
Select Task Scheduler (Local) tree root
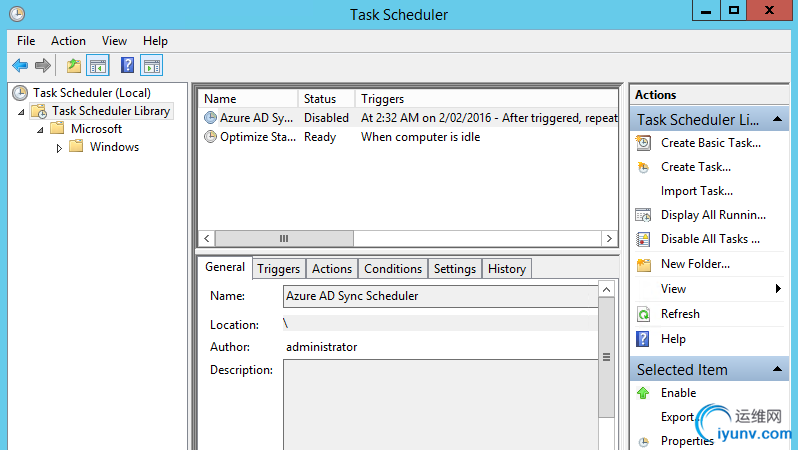[x=92, y=93]
